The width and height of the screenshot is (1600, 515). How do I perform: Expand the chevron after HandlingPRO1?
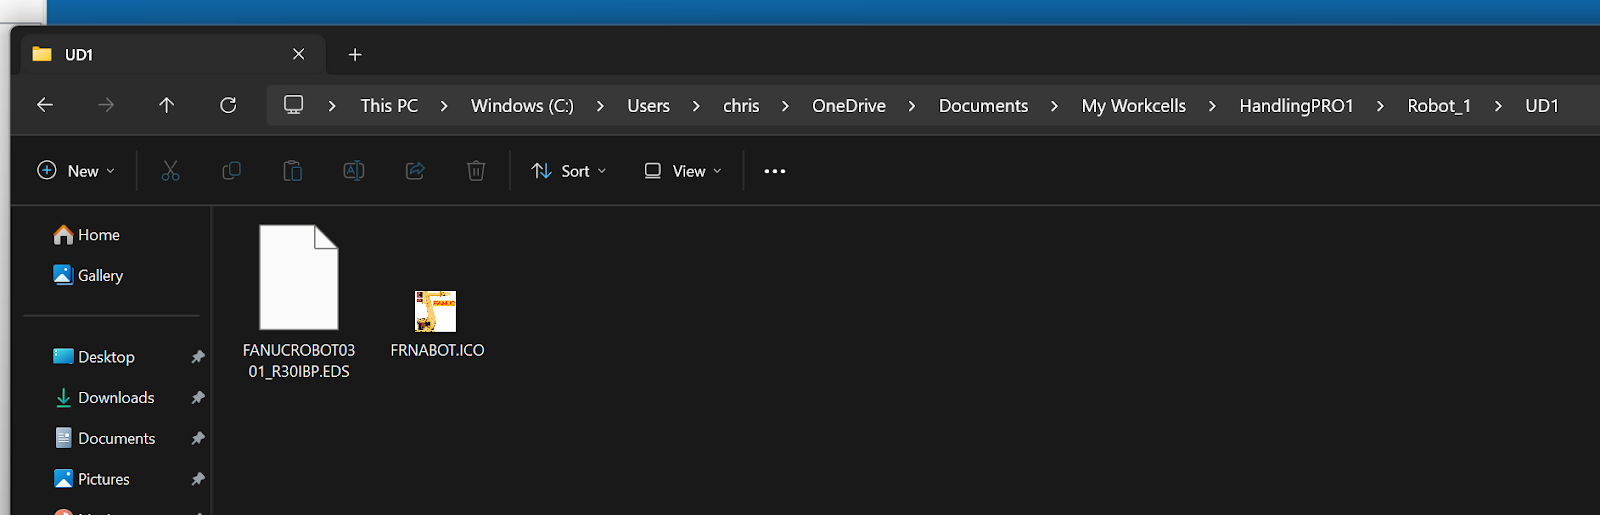click(1380, 106)
